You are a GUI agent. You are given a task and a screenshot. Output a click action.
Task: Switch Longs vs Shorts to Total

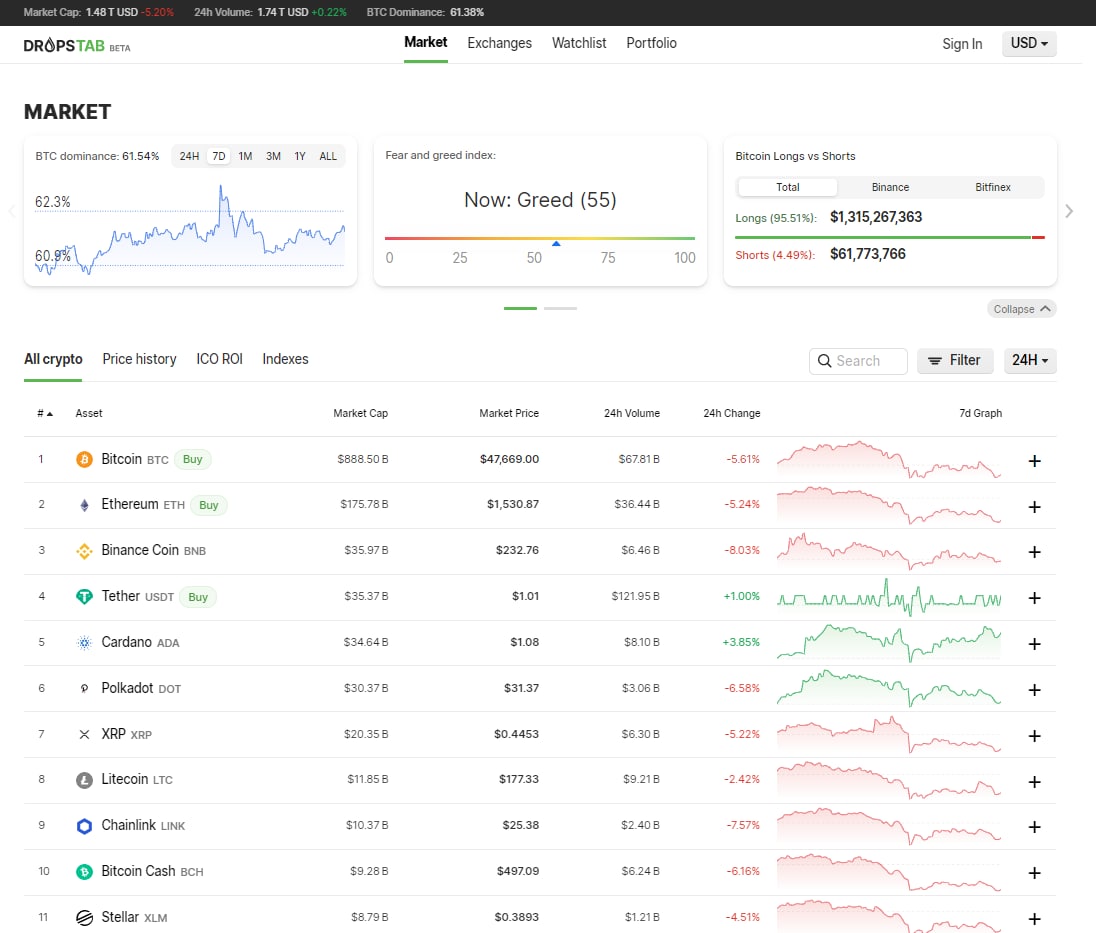tap(788, 187)
